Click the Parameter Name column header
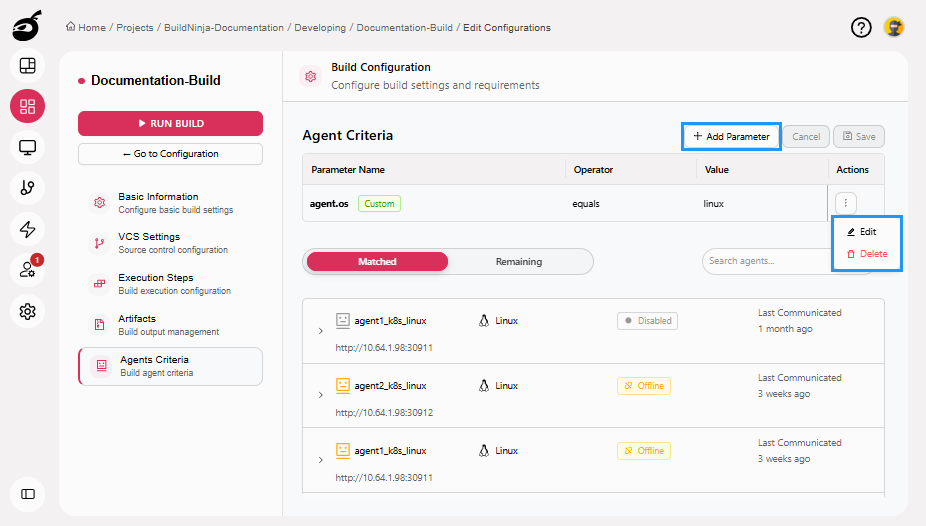Image resolution: width=926 pixels, height=526 pixels. click(x=348, y=169)
